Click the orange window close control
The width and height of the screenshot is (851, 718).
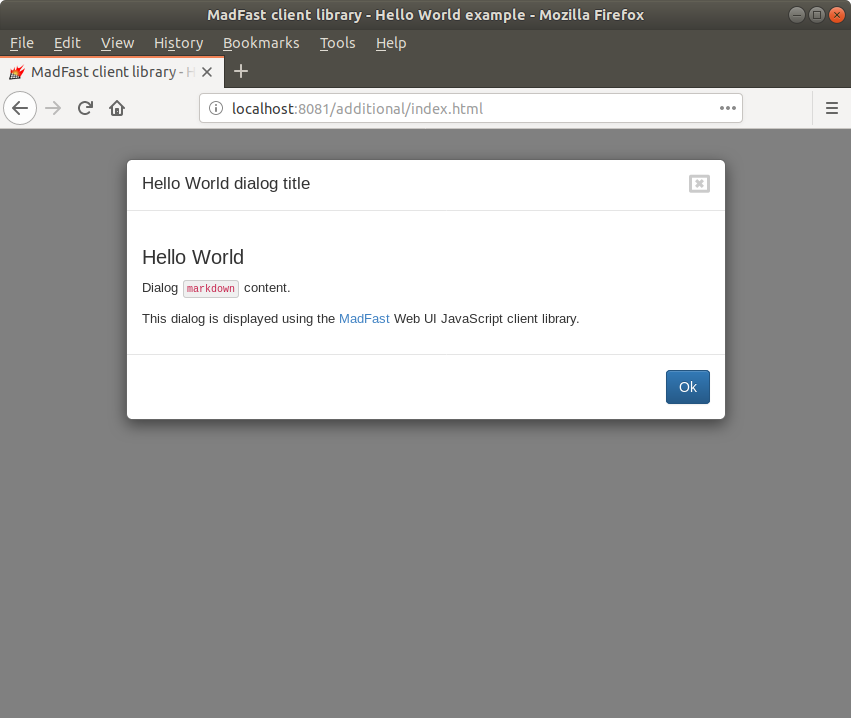pyautogui.click(x=839, y=14)
